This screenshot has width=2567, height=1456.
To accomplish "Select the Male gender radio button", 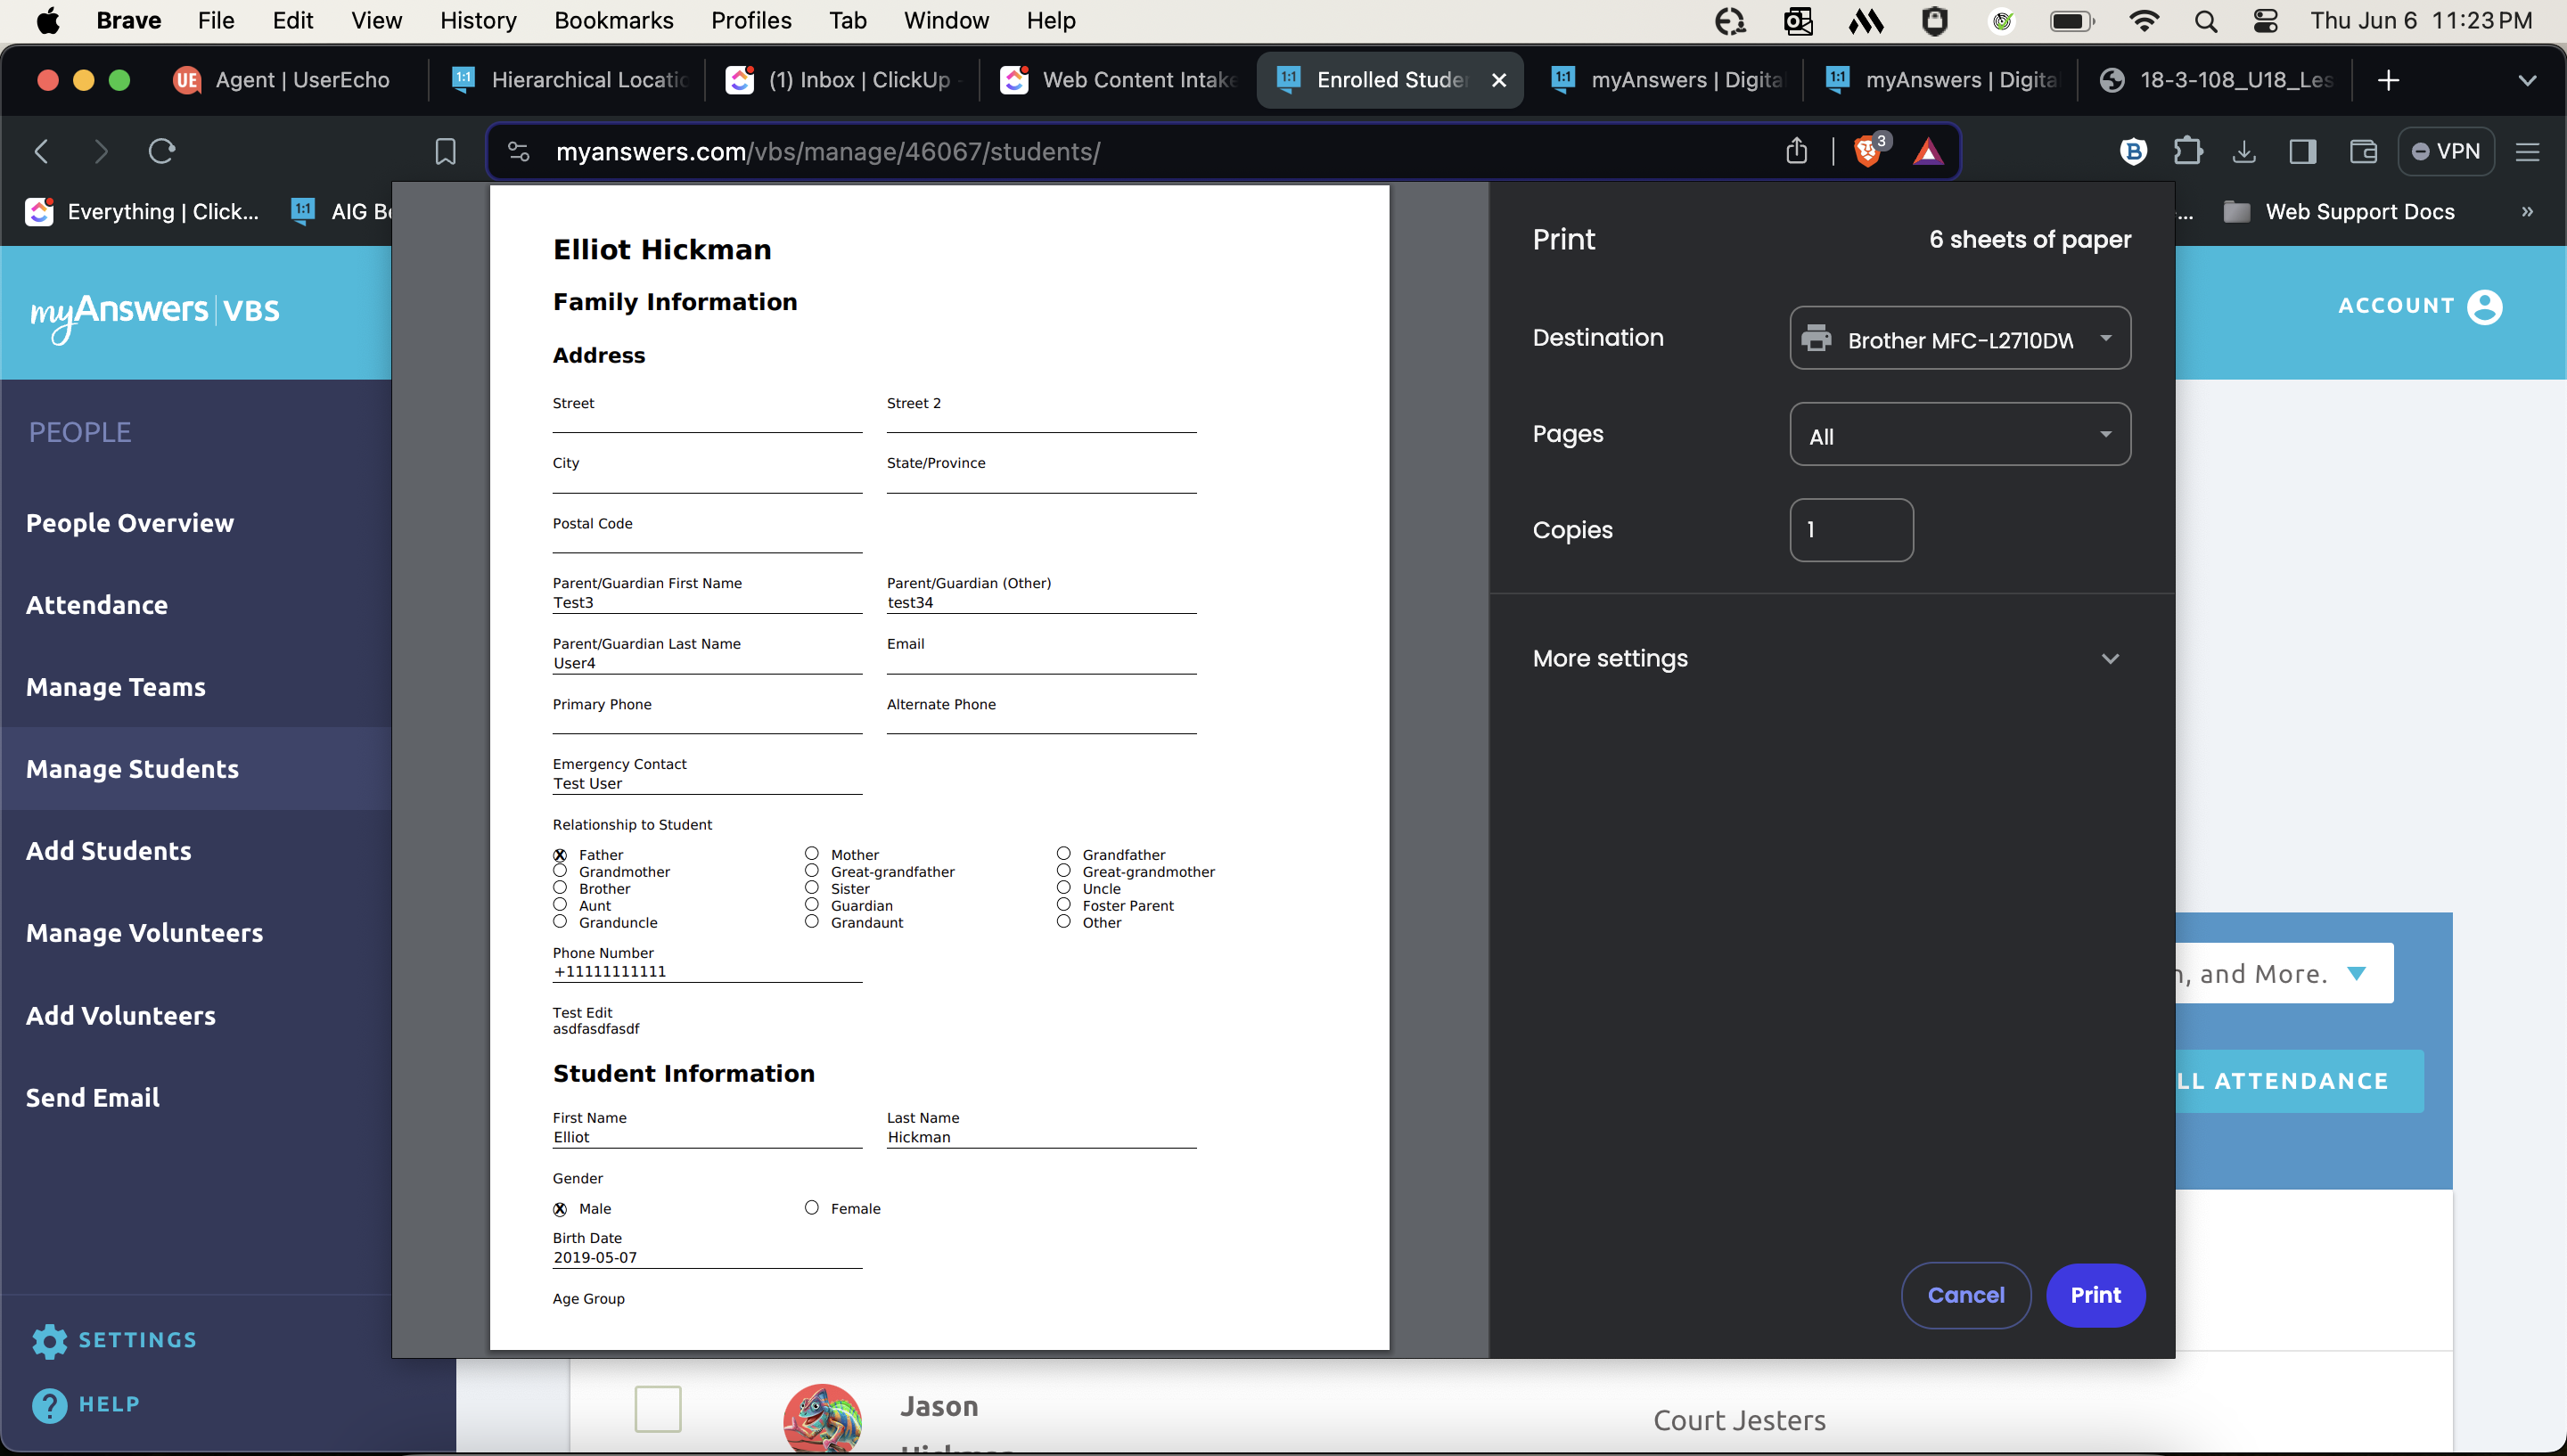I will 560,1208.
